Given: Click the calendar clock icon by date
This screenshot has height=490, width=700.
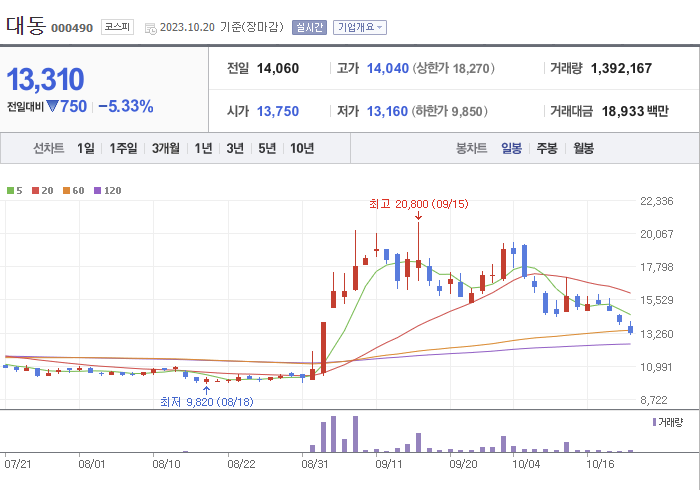Looking at the screenshot, I should [x=151, y=29].
